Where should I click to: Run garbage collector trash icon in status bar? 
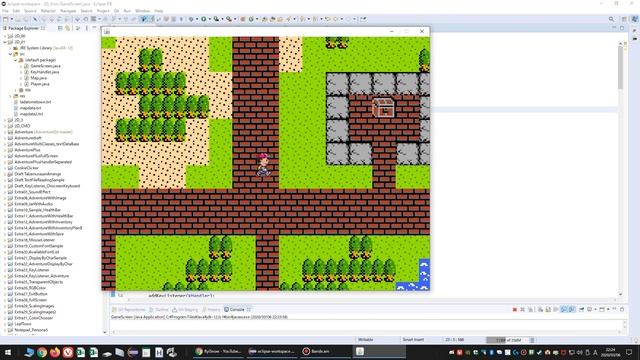[532, 340]
